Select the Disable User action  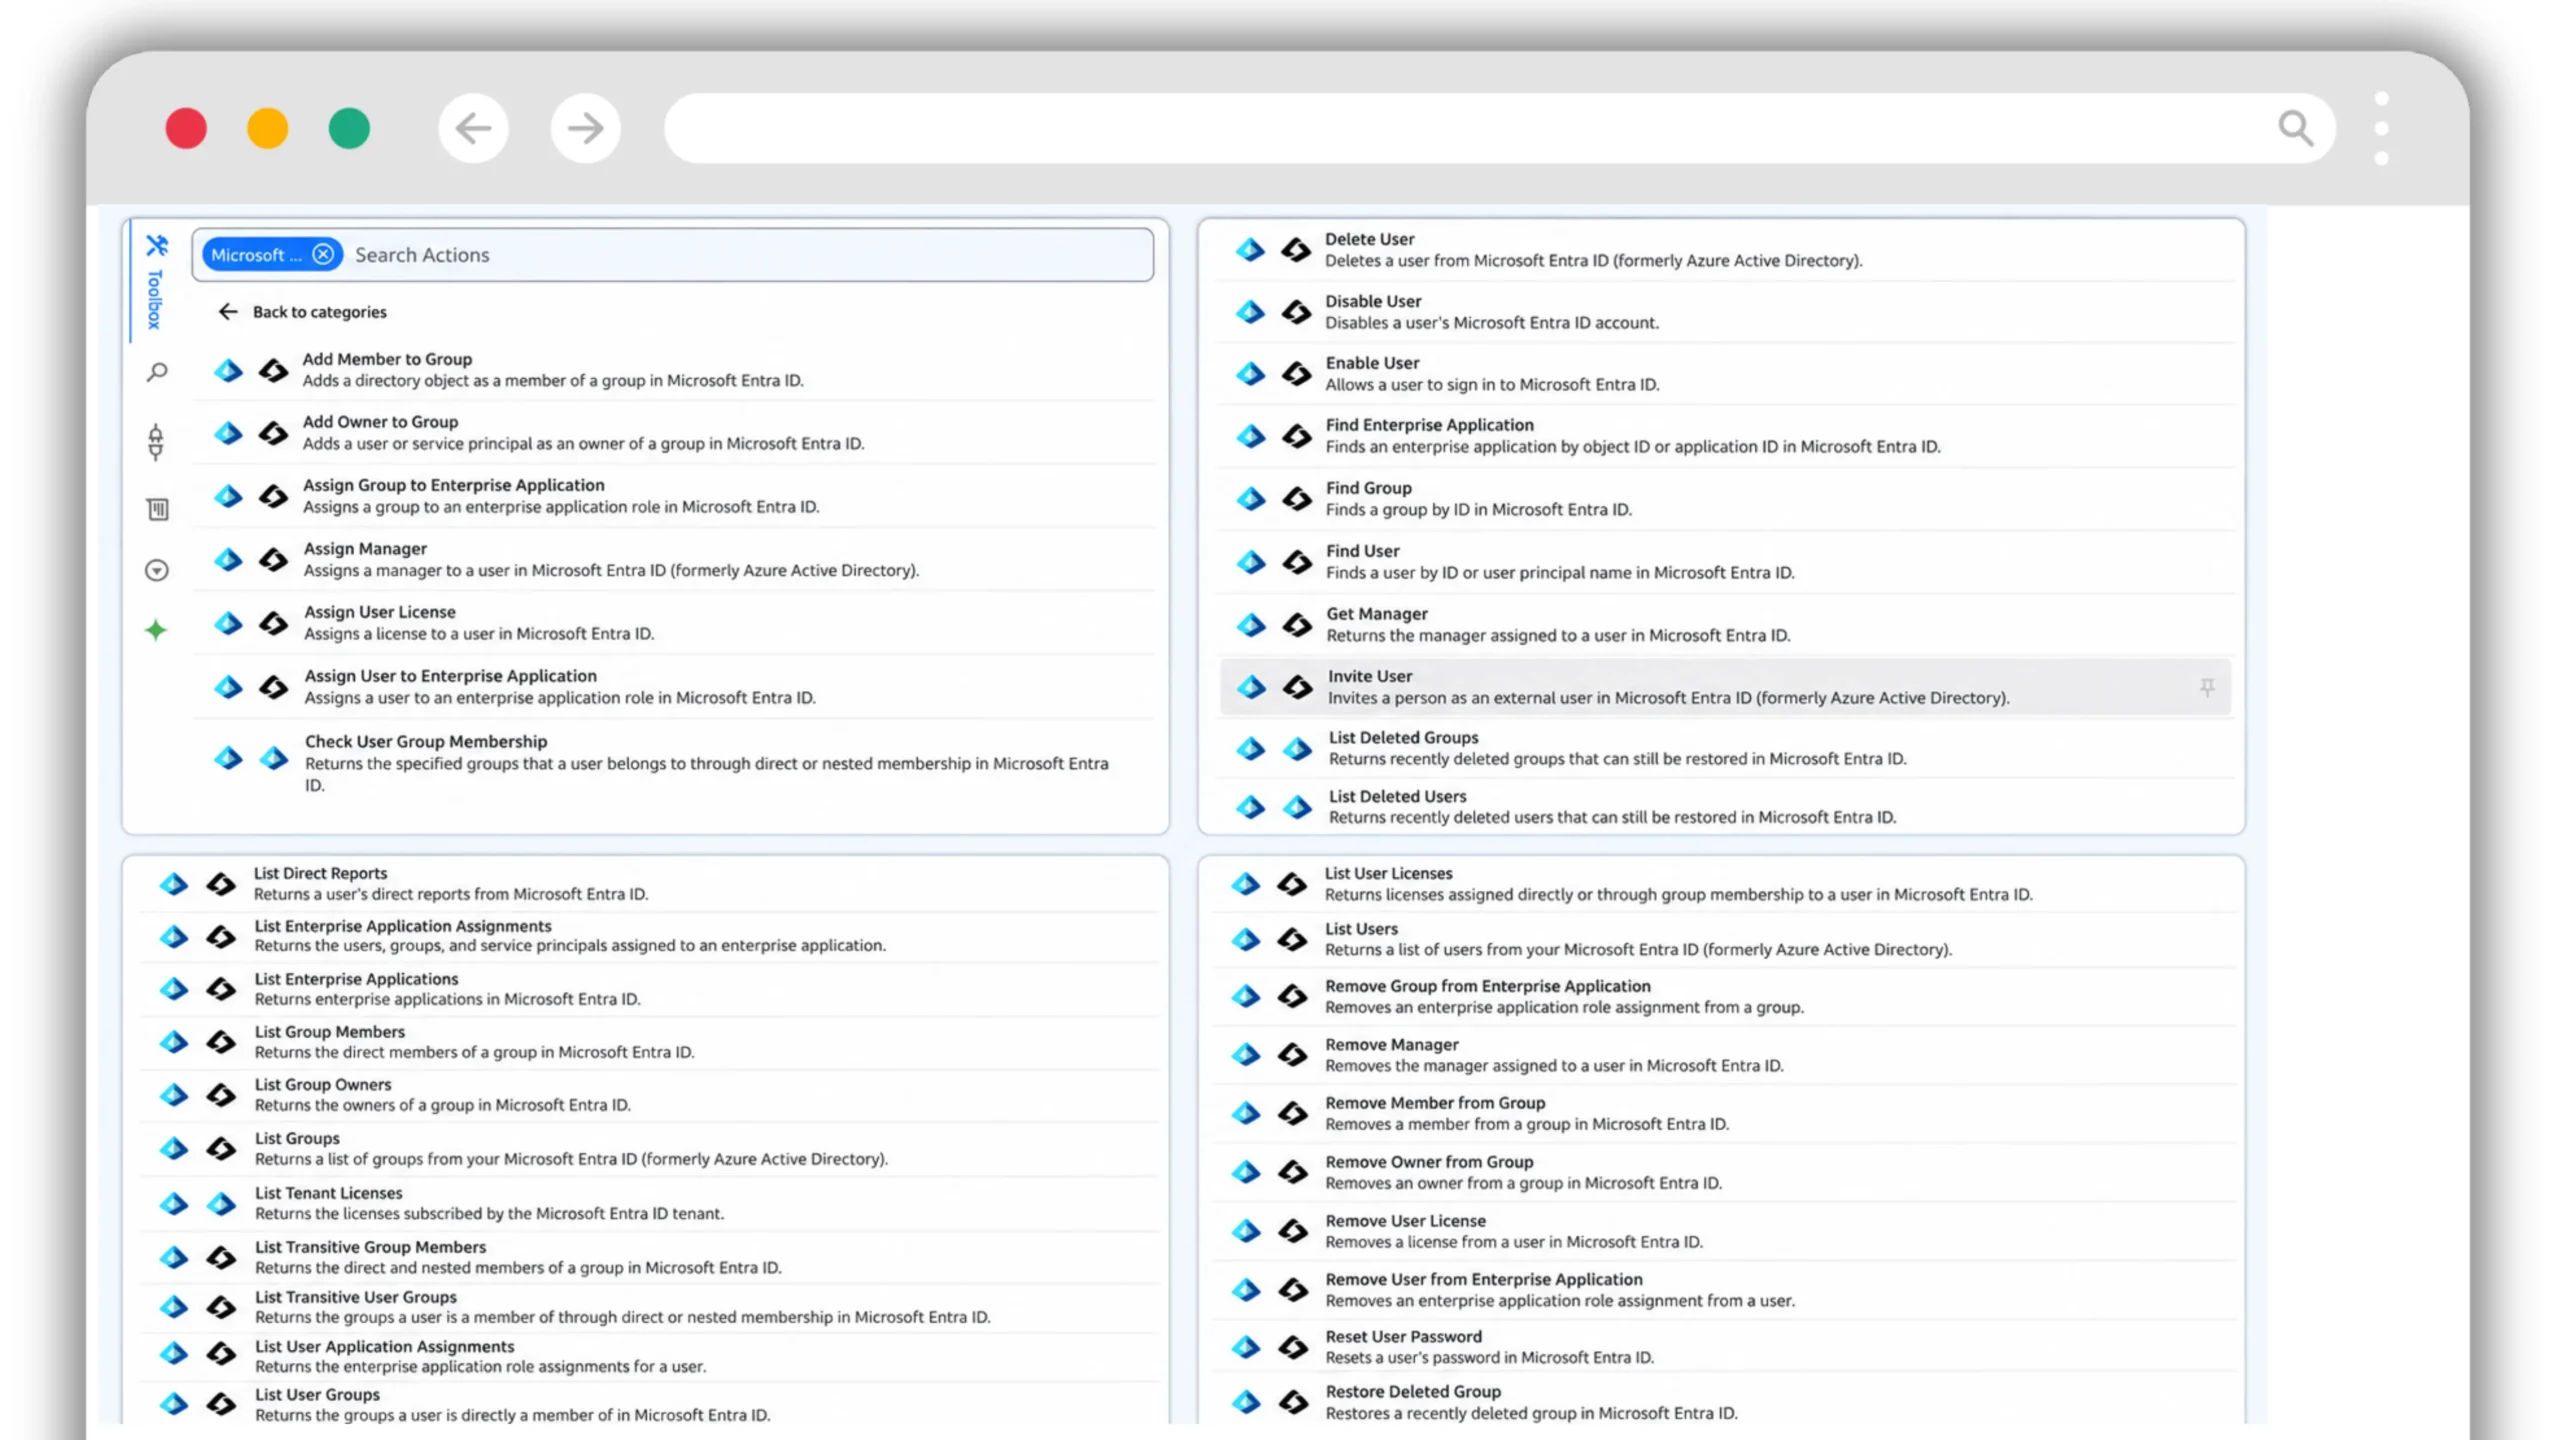(1725, 312)
